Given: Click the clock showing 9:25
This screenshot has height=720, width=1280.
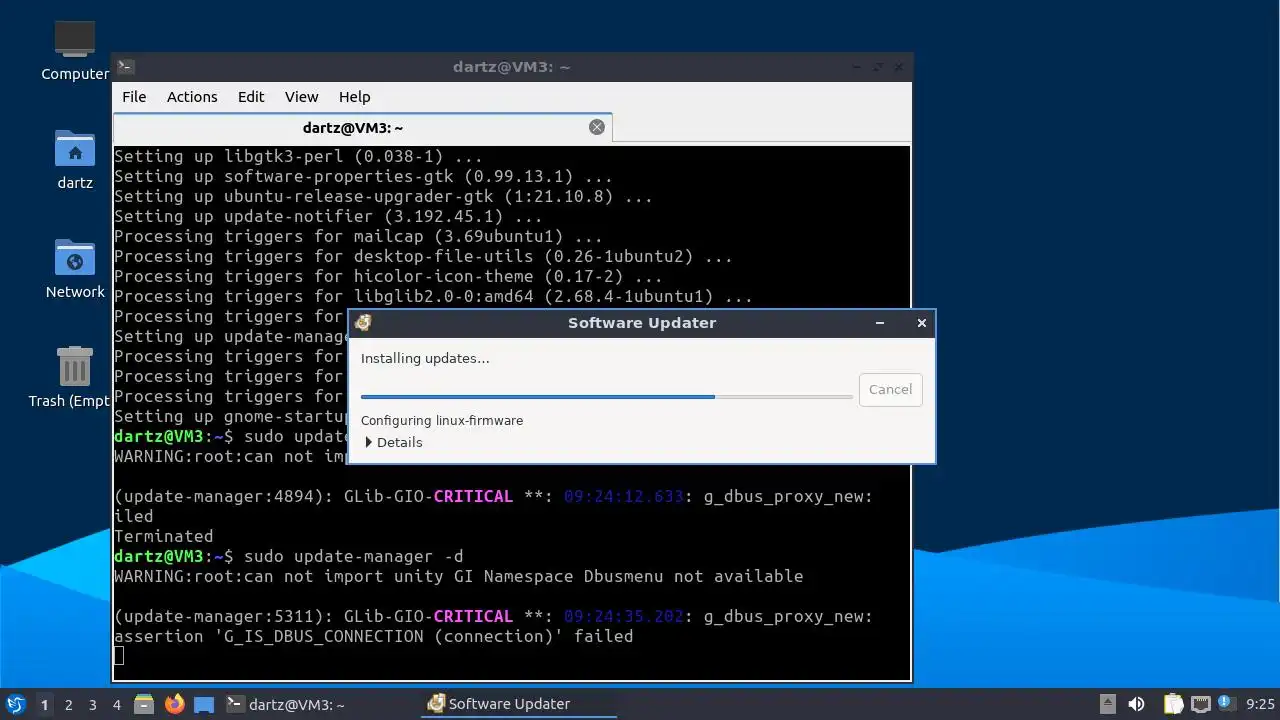Looking at the screenshot, I should (x=1260, y=704).
